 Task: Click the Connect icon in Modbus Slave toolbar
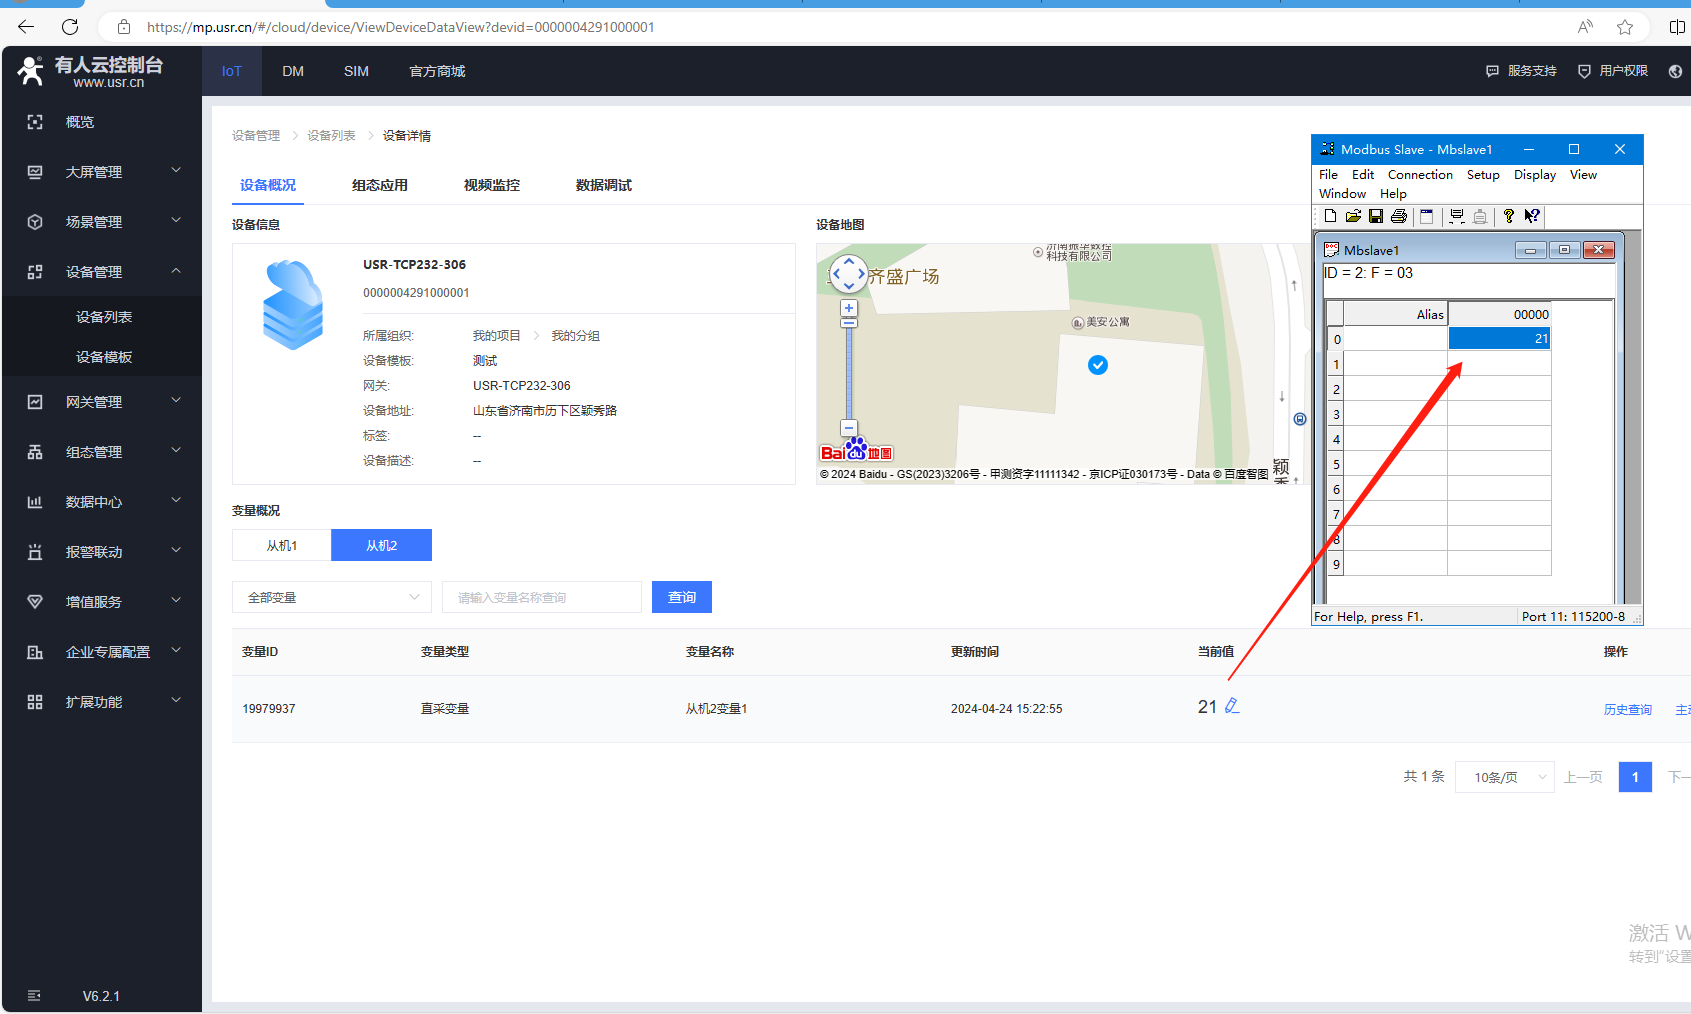pyautogui.click(x=1457, y=216)
